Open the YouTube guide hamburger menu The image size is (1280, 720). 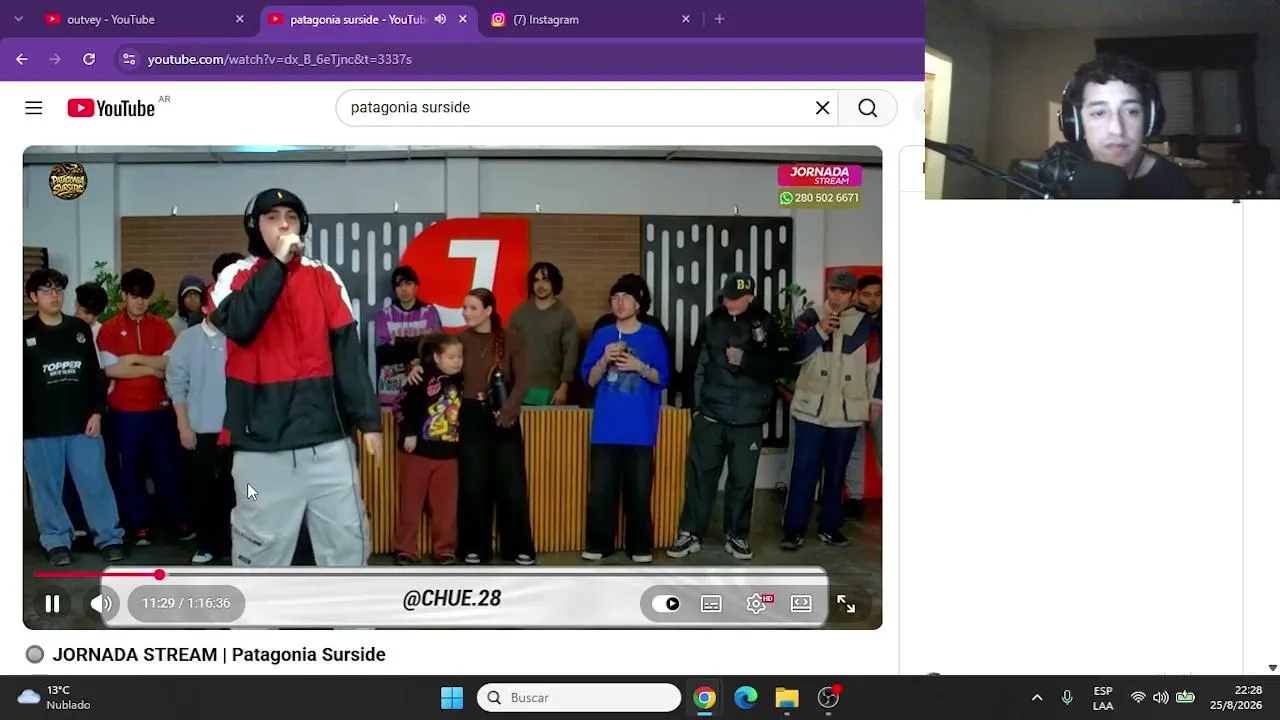point(34,108)
